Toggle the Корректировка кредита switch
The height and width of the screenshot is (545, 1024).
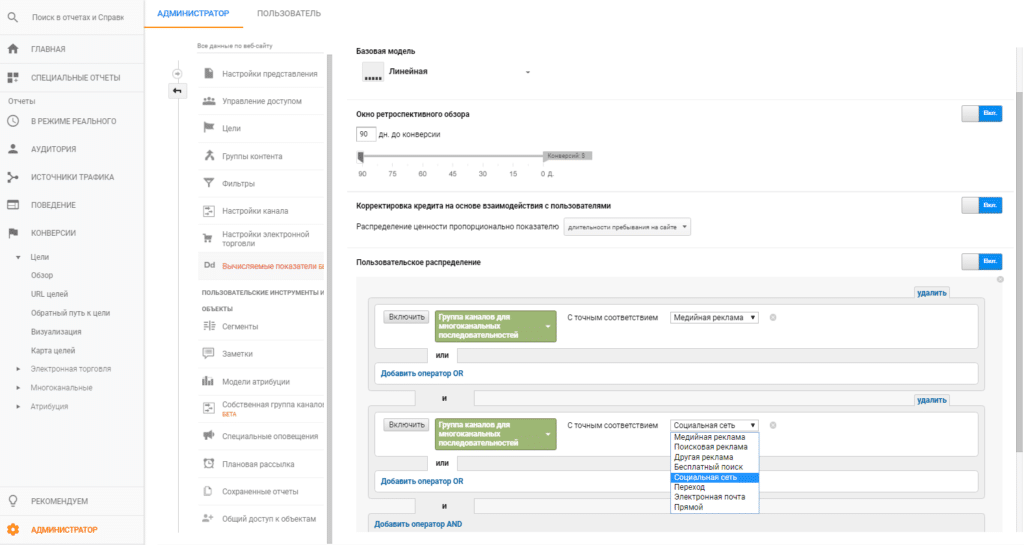tap(982, 206)
